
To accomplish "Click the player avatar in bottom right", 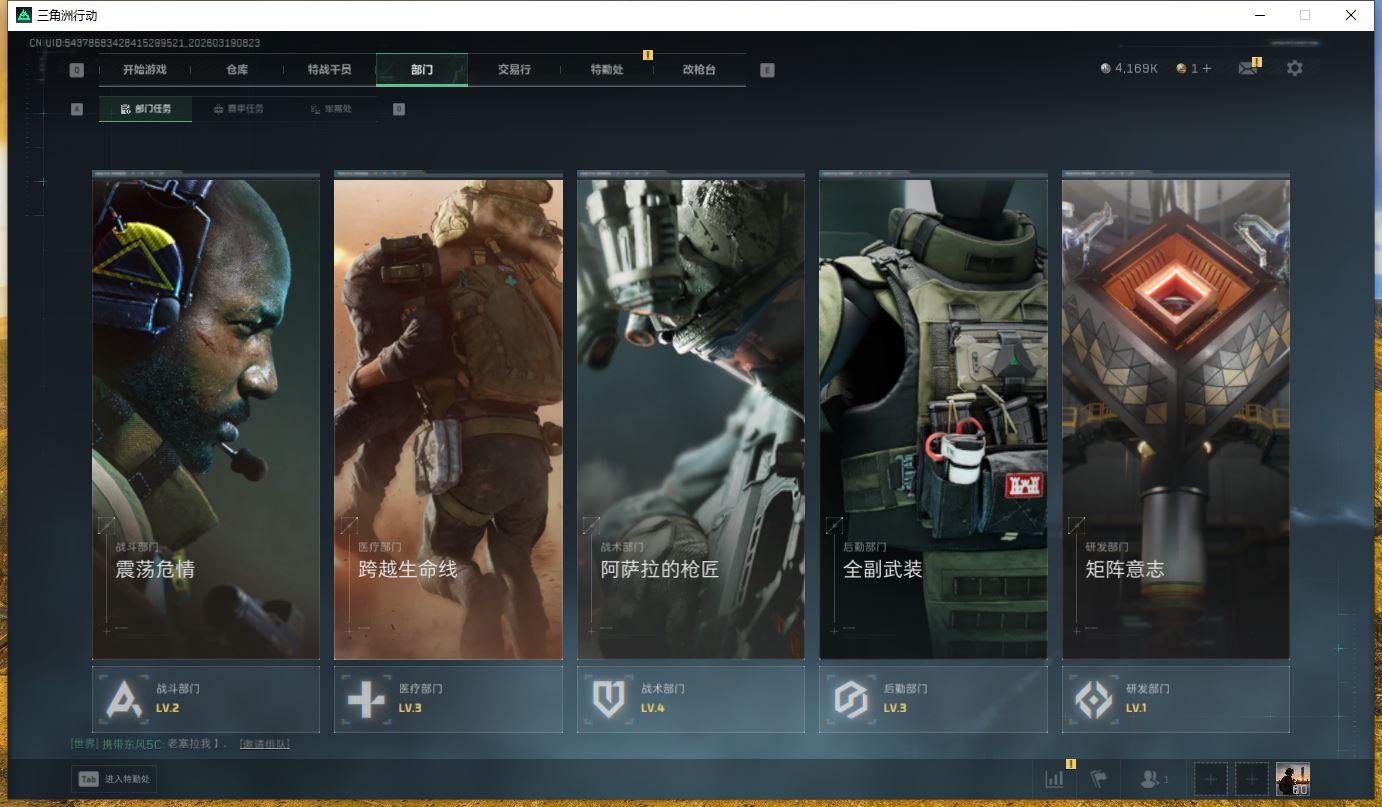I will pyautogui.click(x=1292, y=779).
